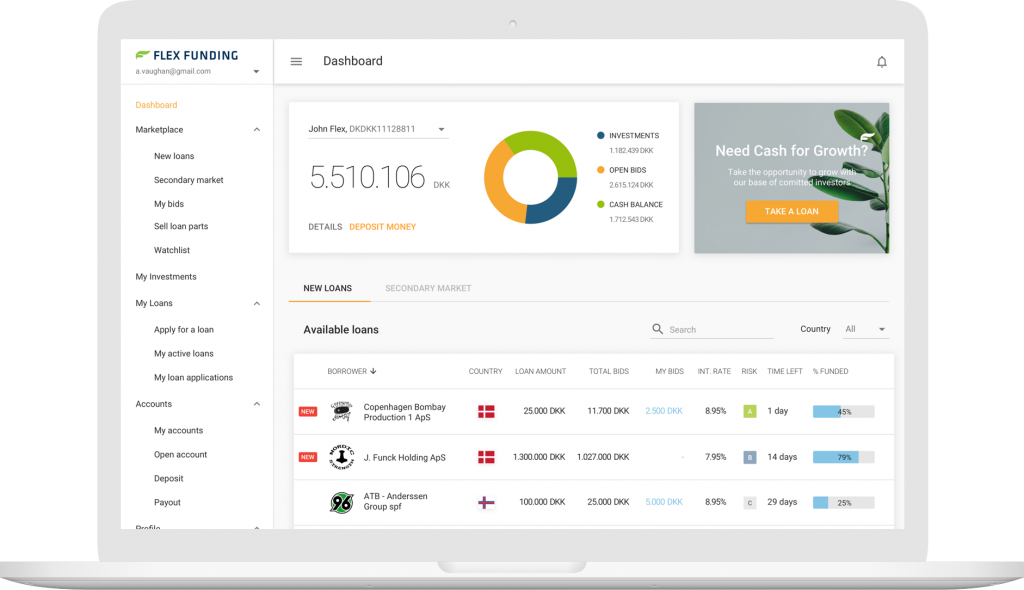Click the notifications bell icon
Viewport: 1024px width, 590px height.
click(x=882, y=62)
